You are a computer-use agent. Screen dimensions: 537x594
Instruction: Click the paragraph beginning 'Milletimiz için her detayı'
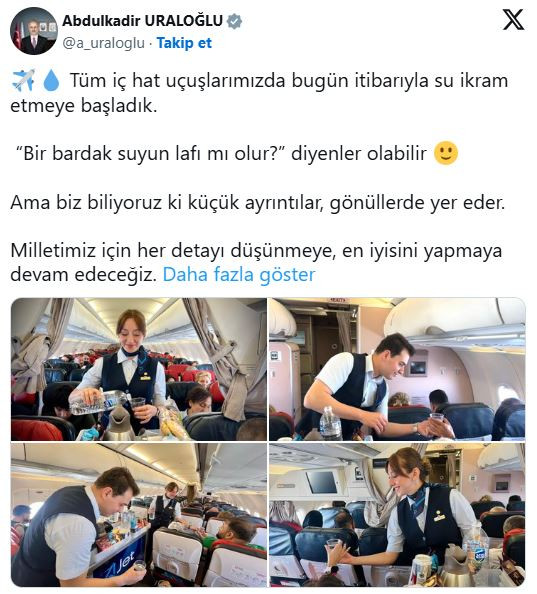(x=256, y=262)
